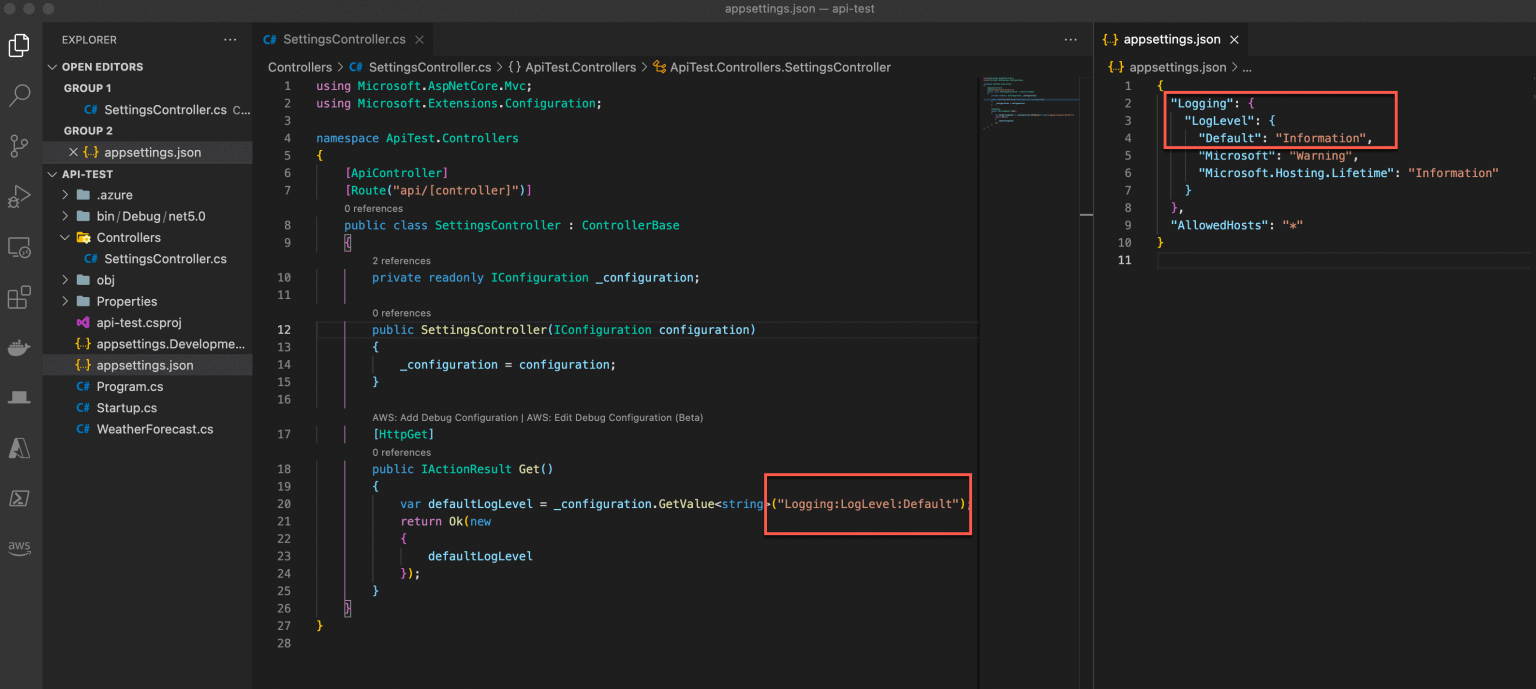Open the Extensions marketplace view
The image size is (1536, 689).
click(19, 297)
